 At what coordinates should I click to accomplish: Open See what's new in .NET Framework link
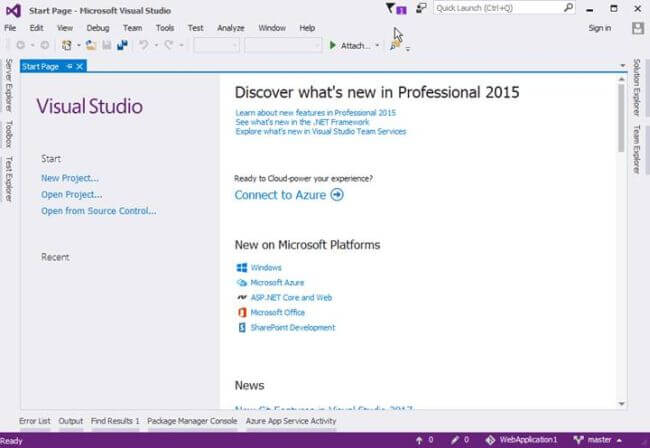tap(302, 122)
